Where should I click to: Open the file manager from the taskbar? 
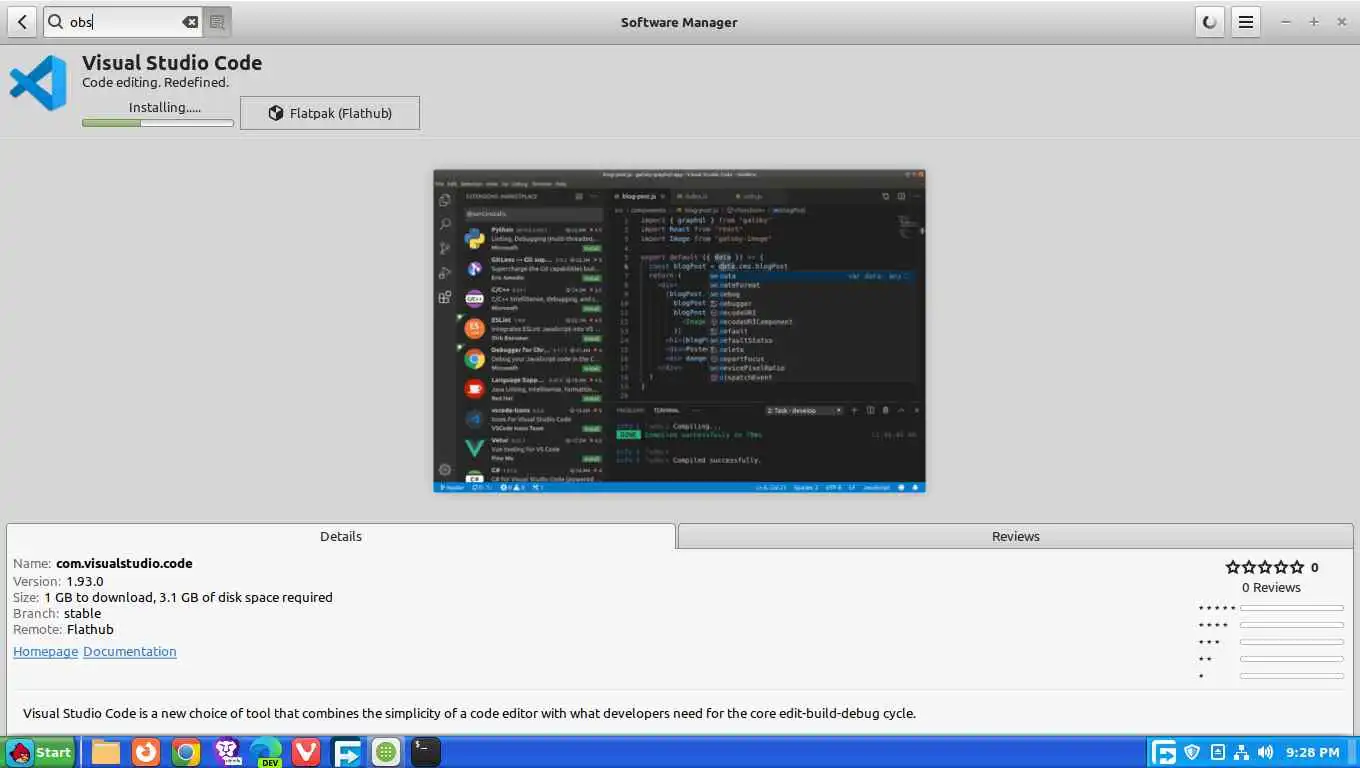pos(106,752)
